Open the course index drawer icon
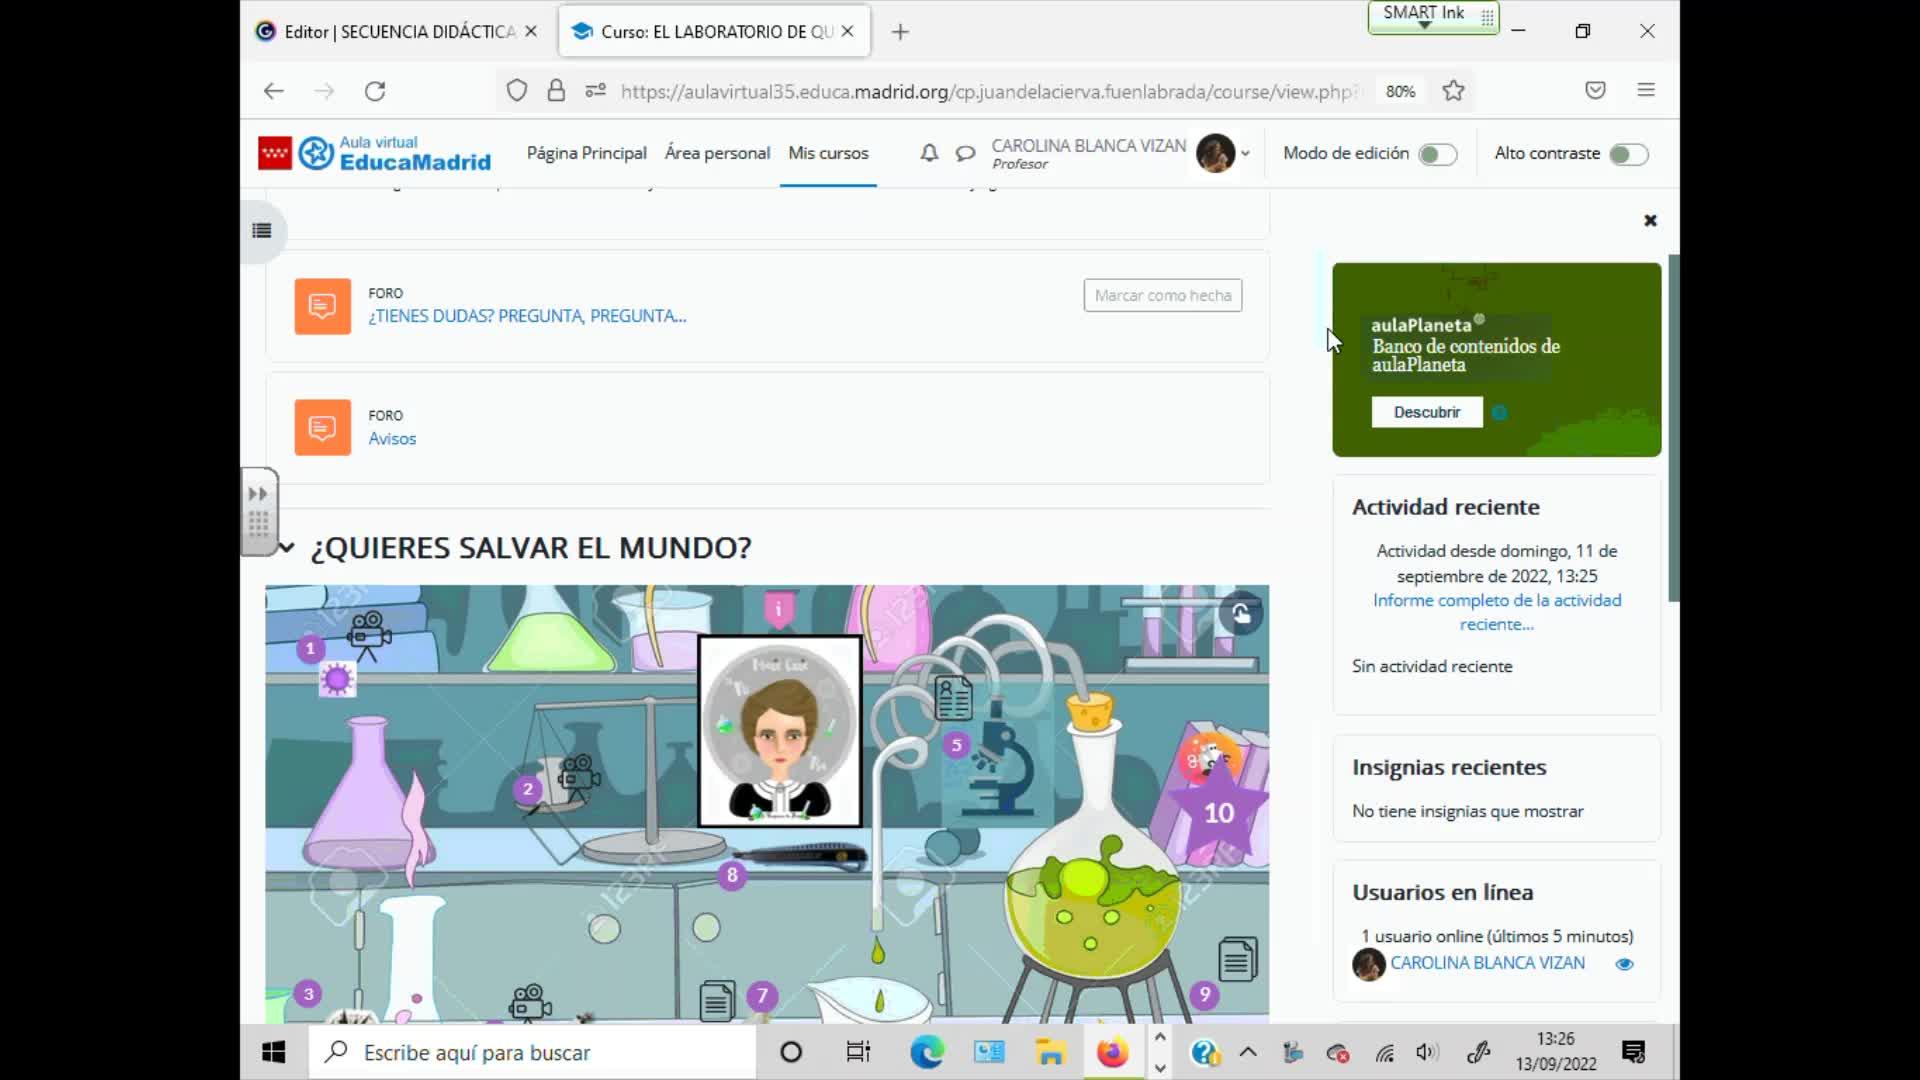 pos(262,231)
